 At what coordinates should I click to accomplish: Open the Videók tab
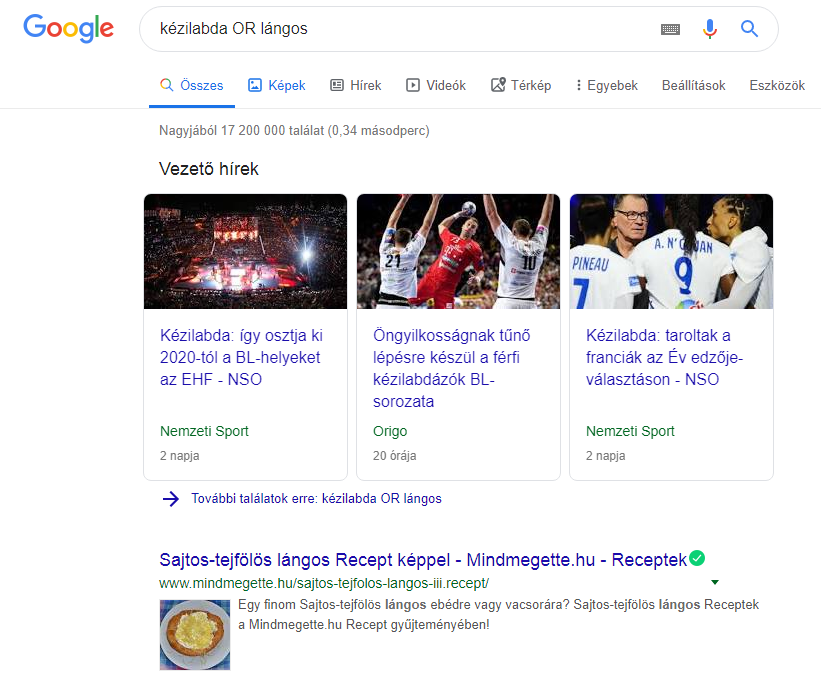point(436,85)
